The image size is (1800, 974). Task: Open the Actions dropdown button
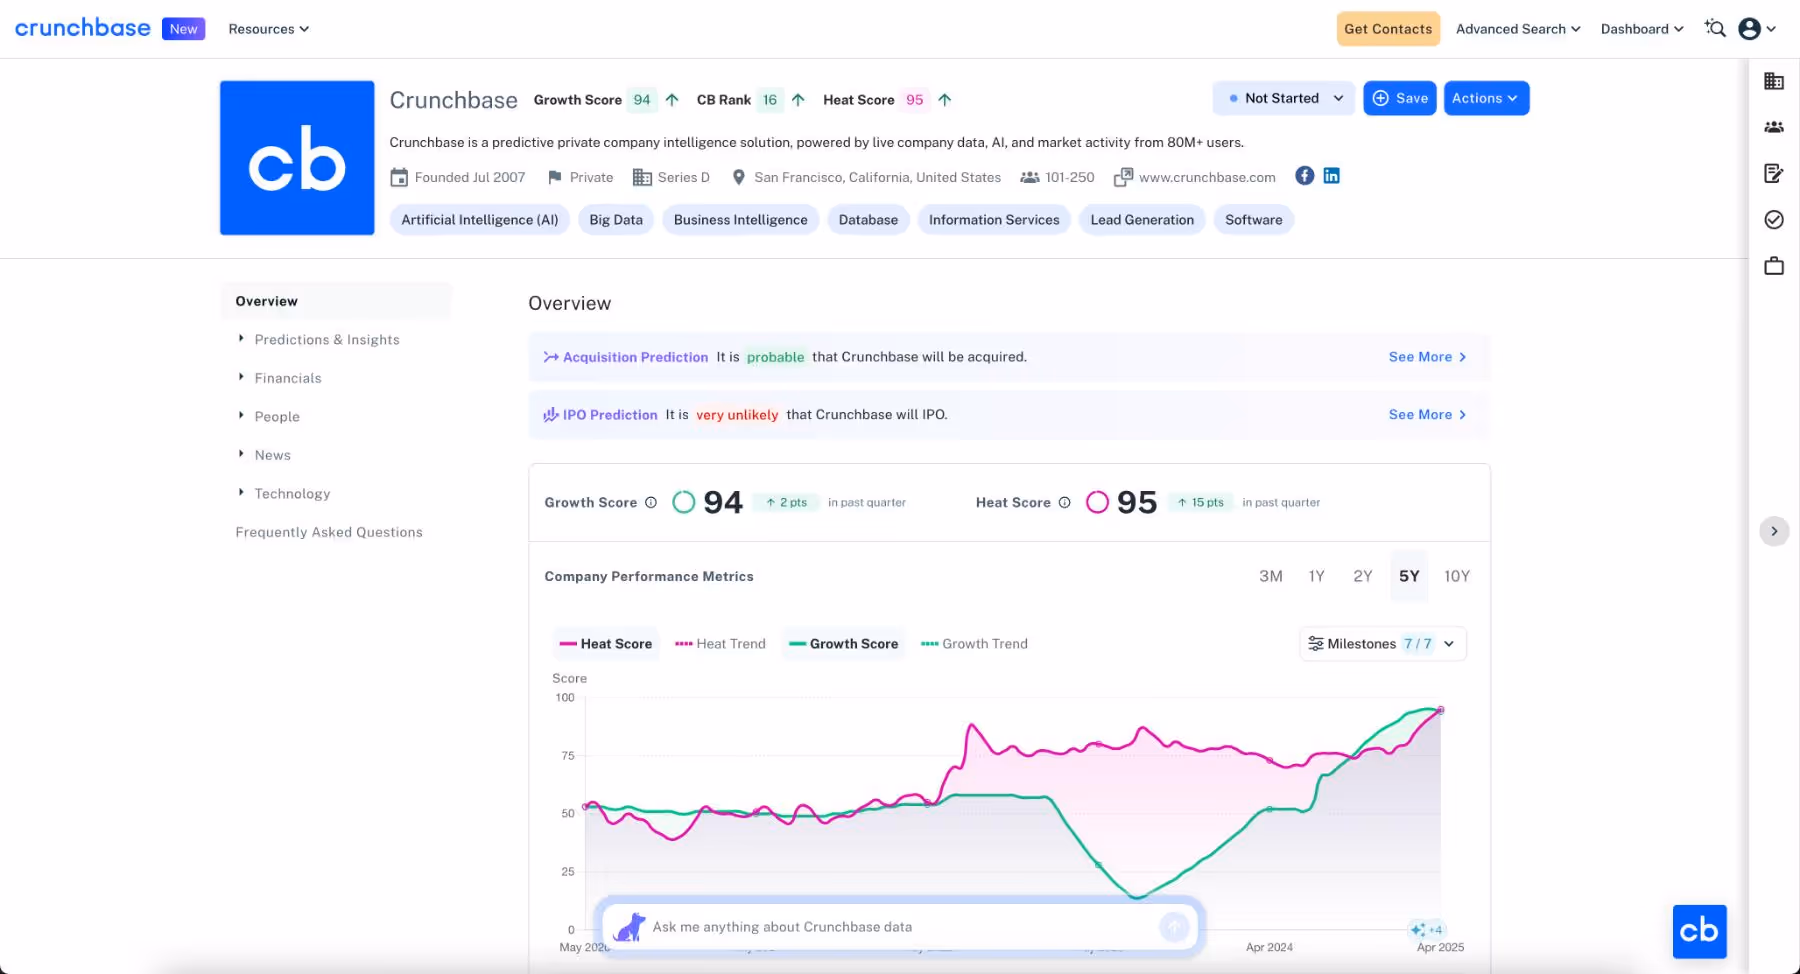click(x=1486, y=98)
